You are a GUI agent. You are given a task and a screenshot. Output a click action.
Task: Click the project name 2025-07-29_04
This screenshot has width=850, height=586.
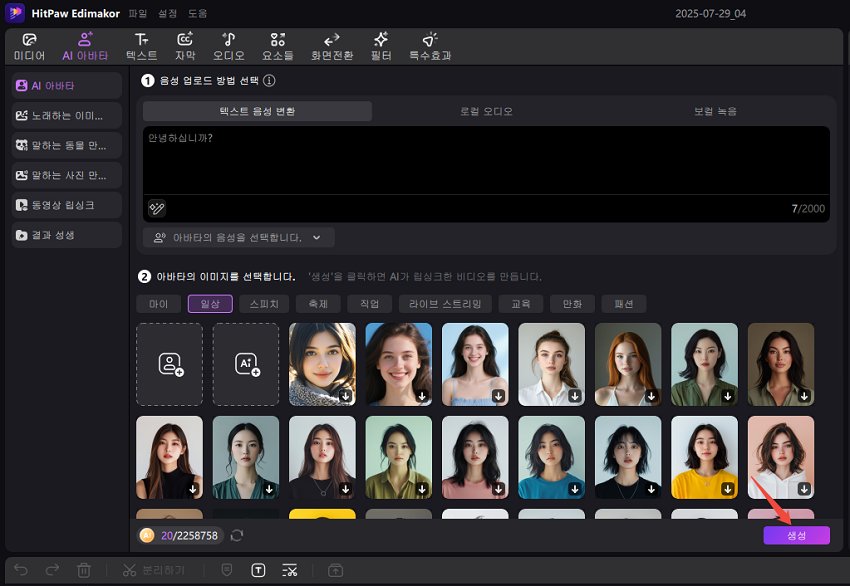[x=710, y=14]
